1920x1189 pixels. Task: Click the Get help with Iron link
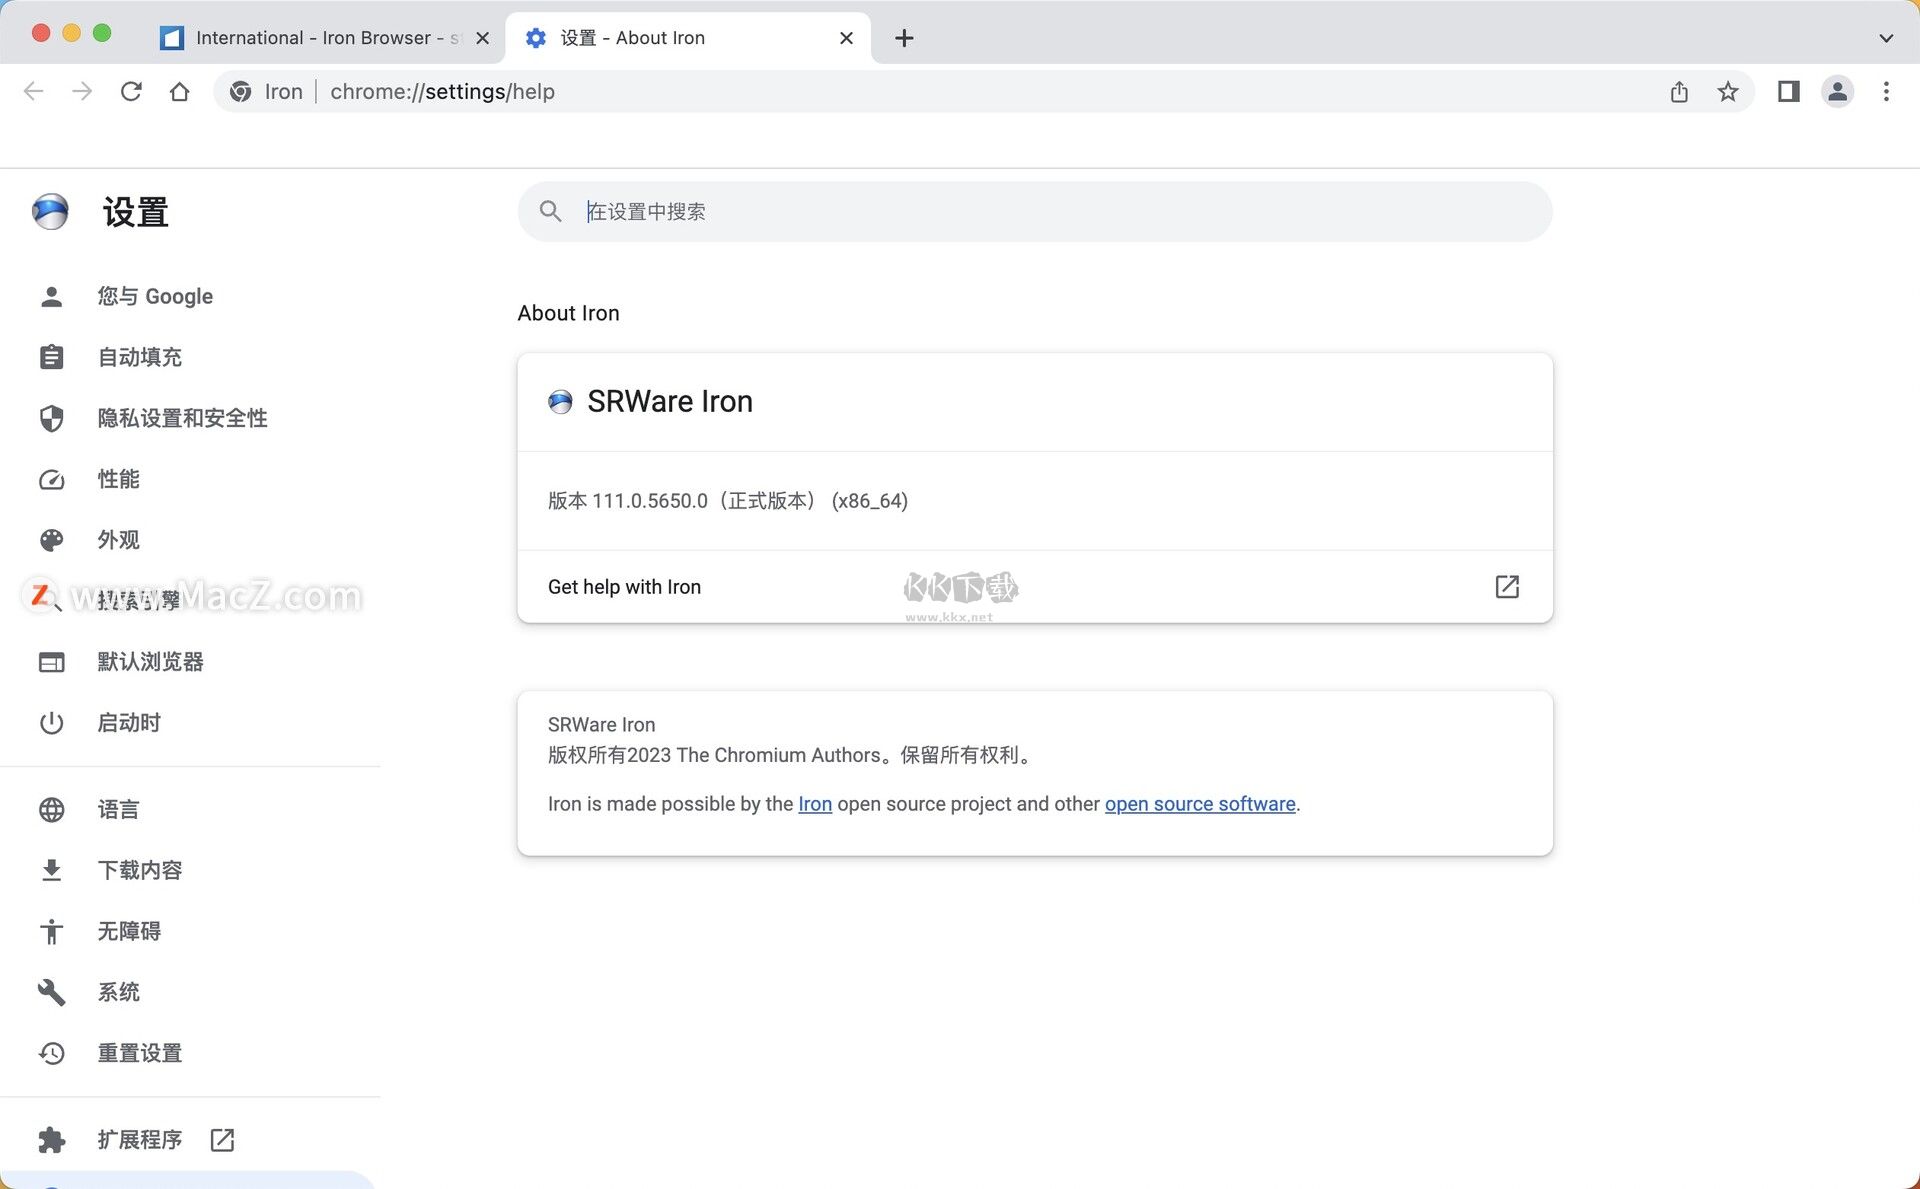click(x=624, y=587)
